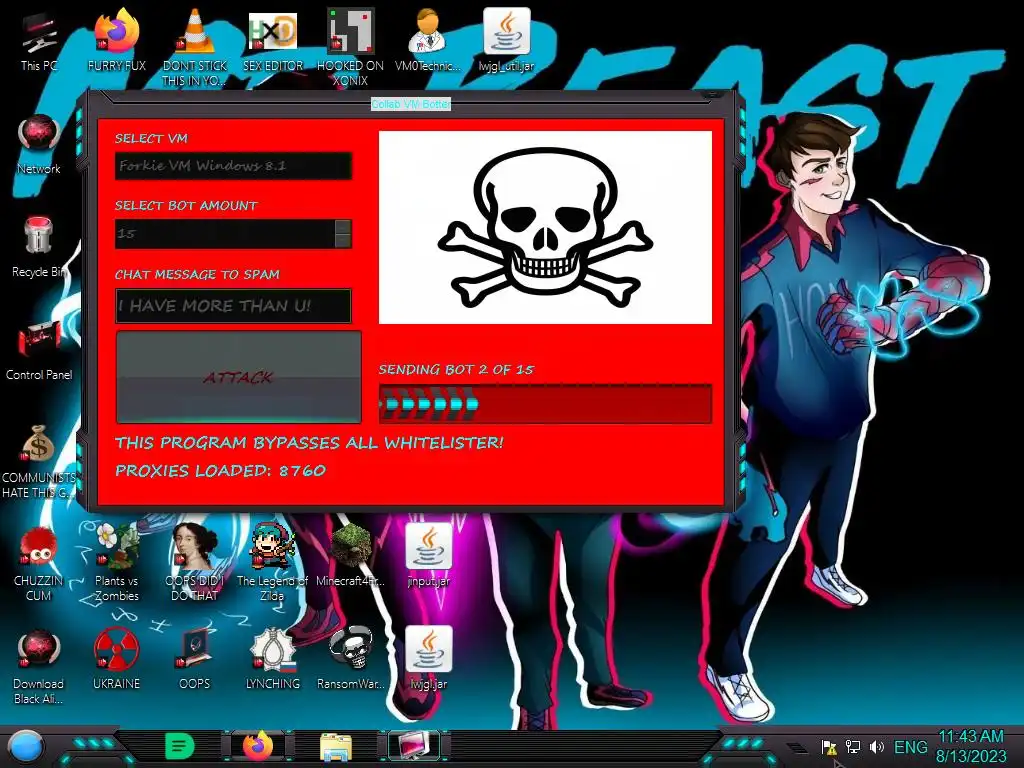Click the 'PROXIES LOADED: 8760' text
The height and width of the screenshot is (768, 1024).
coord(220,471)
